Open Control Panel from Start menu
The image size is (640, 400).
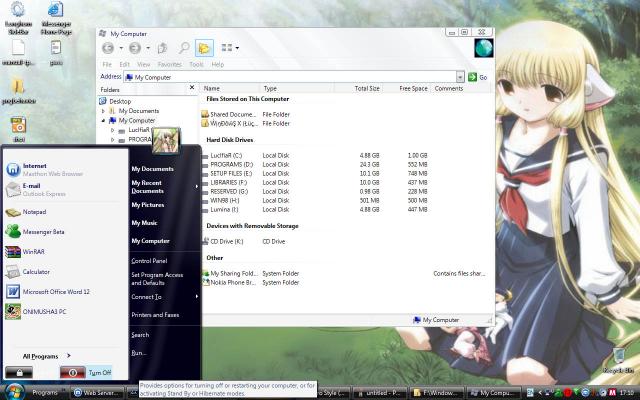tap(149, 261)
